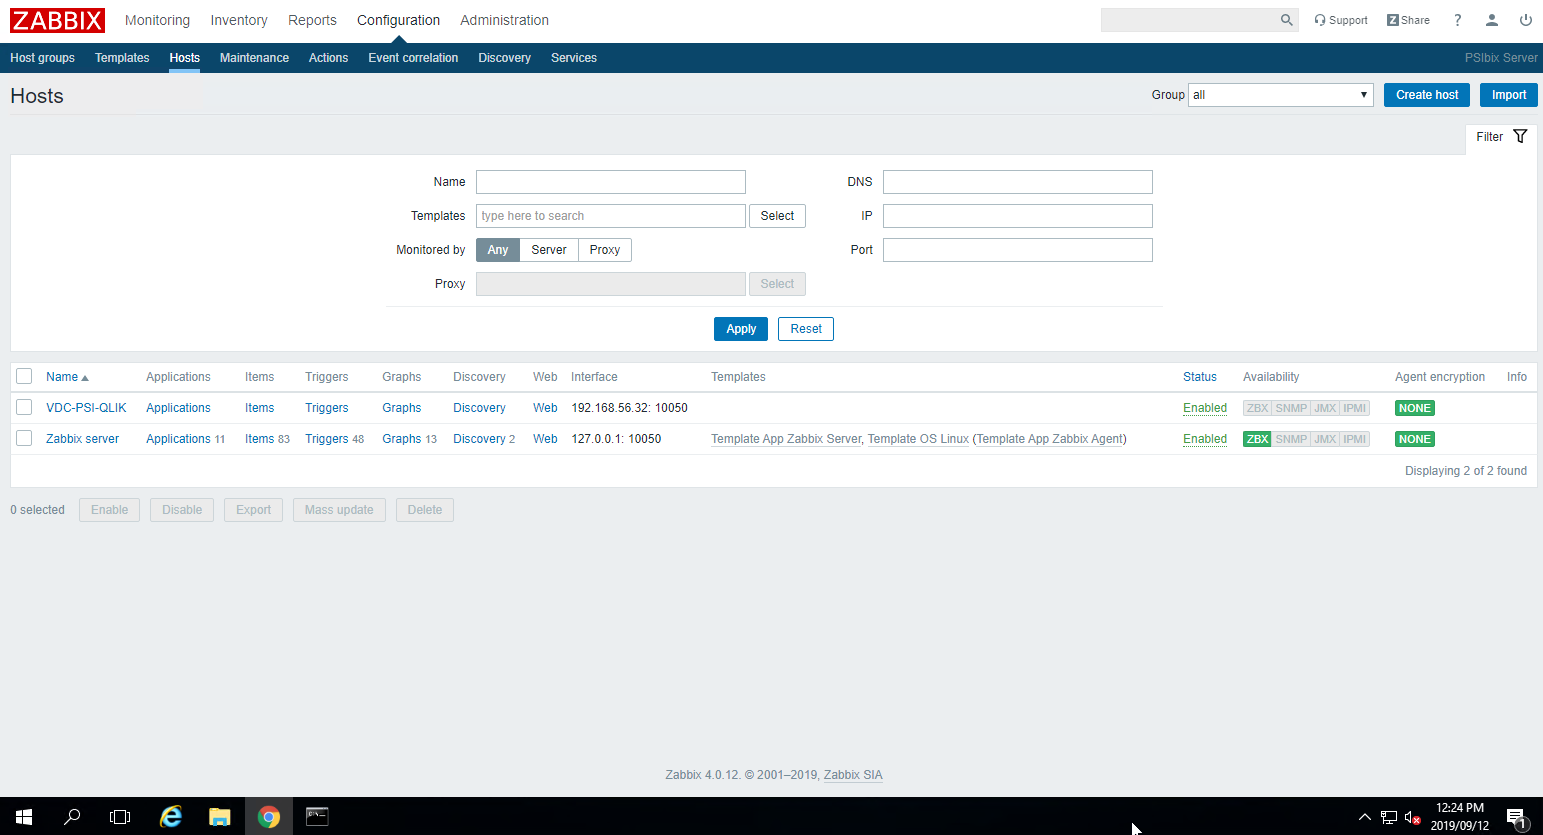Focus the IP filter field
Image resolution: width=1543 pixels, height=835 pixels.
(1018, 216)
